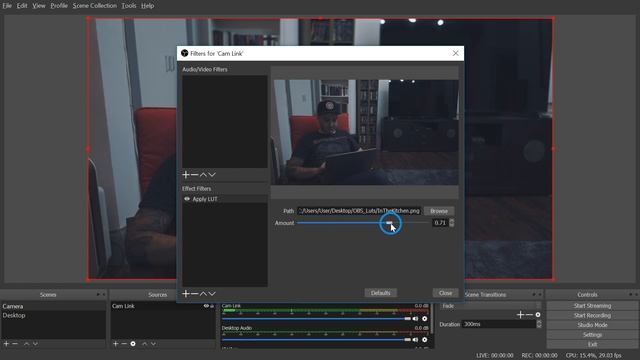The image size is (640, 360).
Task: Remove the selected source
Action: coord(124,344)
